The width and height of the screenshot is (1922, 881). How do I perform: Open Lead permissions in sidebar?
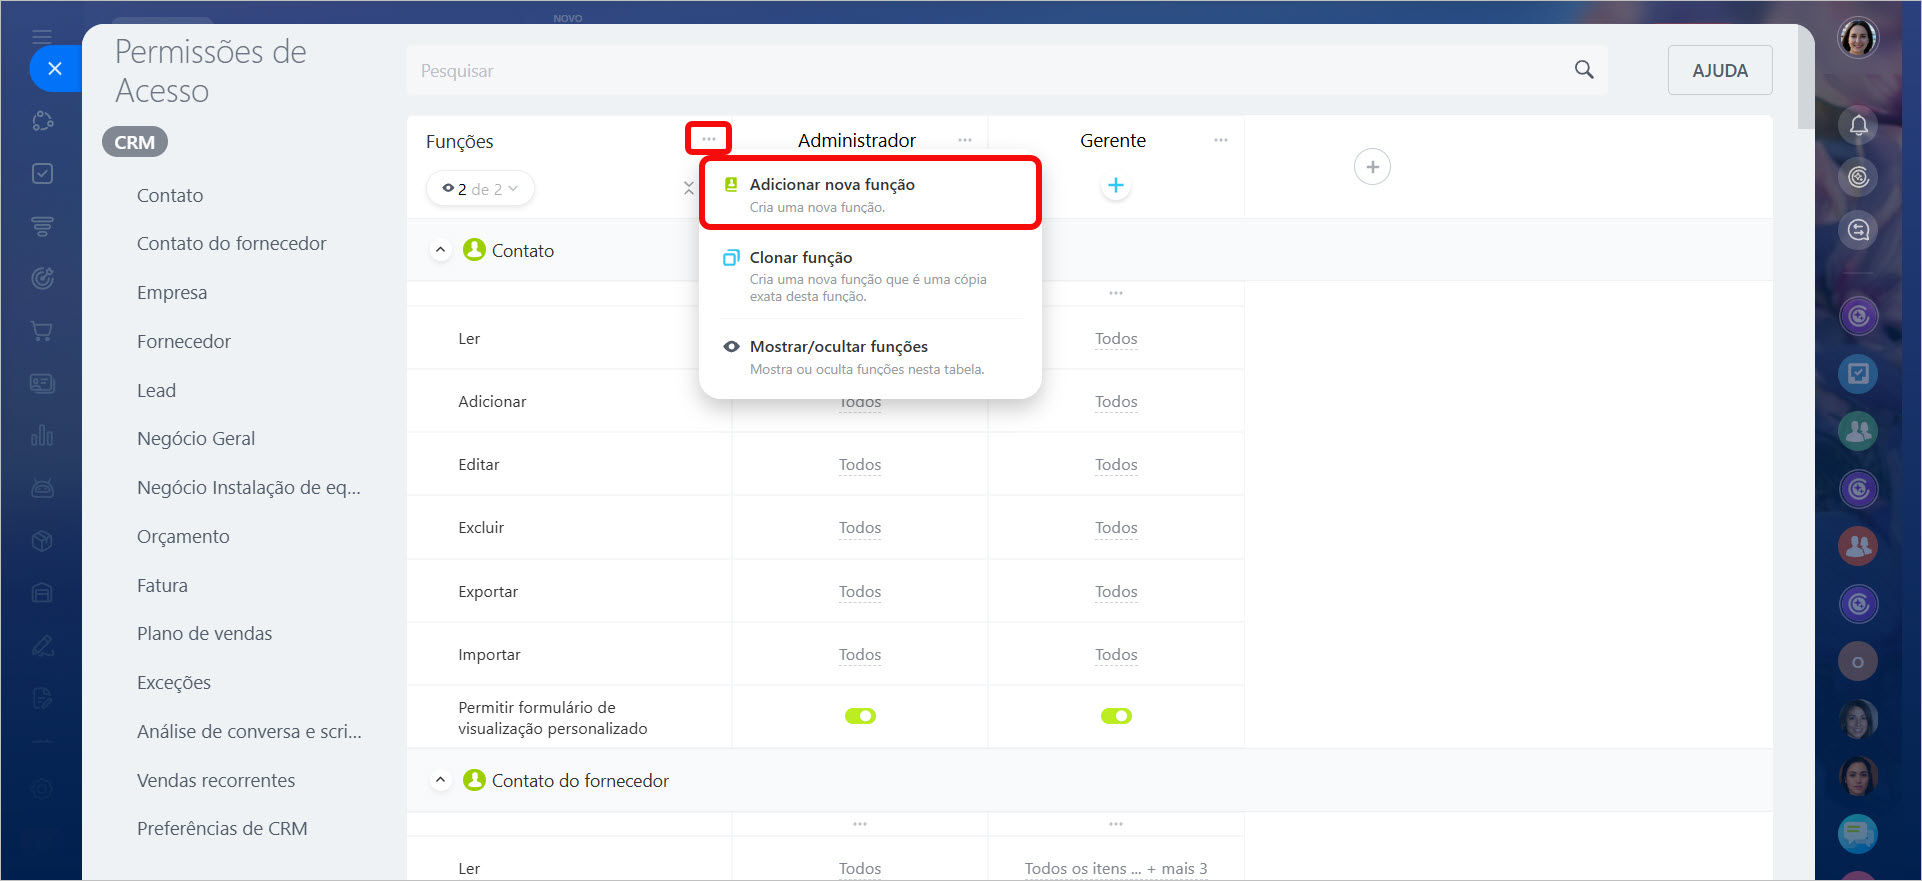tap(156, 391)
